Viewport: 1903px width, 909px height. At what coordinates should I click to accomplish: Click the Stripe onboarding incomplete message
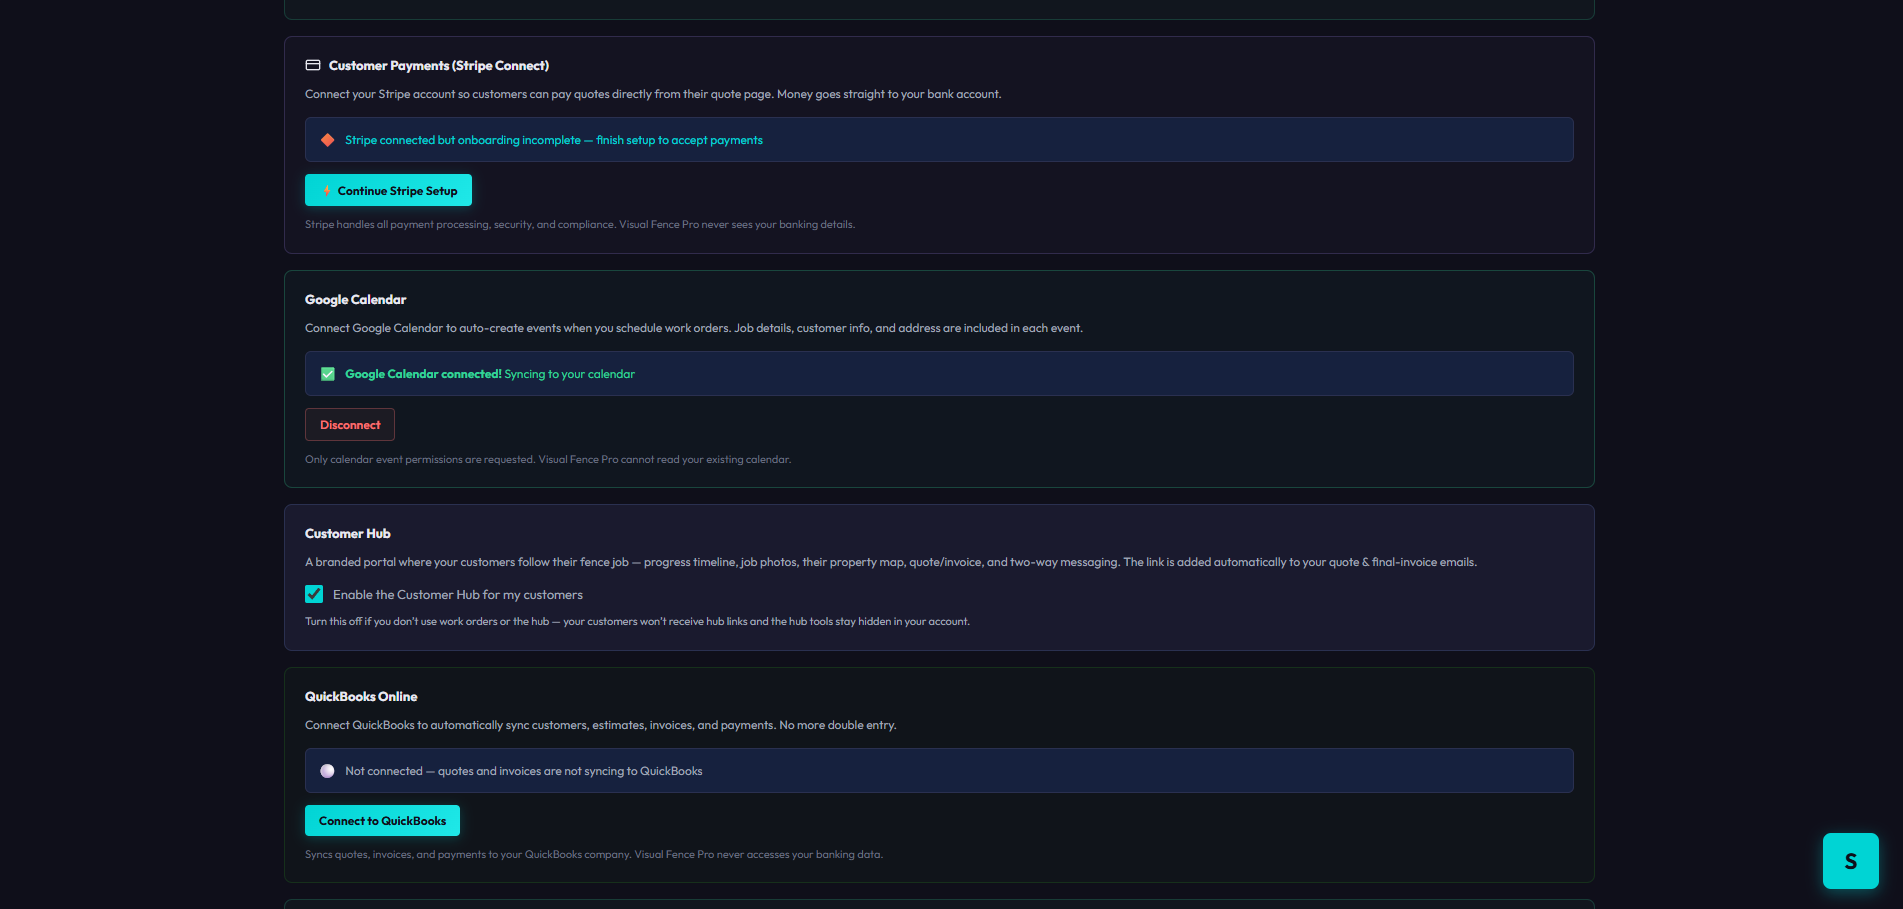[x=554, y=140]
